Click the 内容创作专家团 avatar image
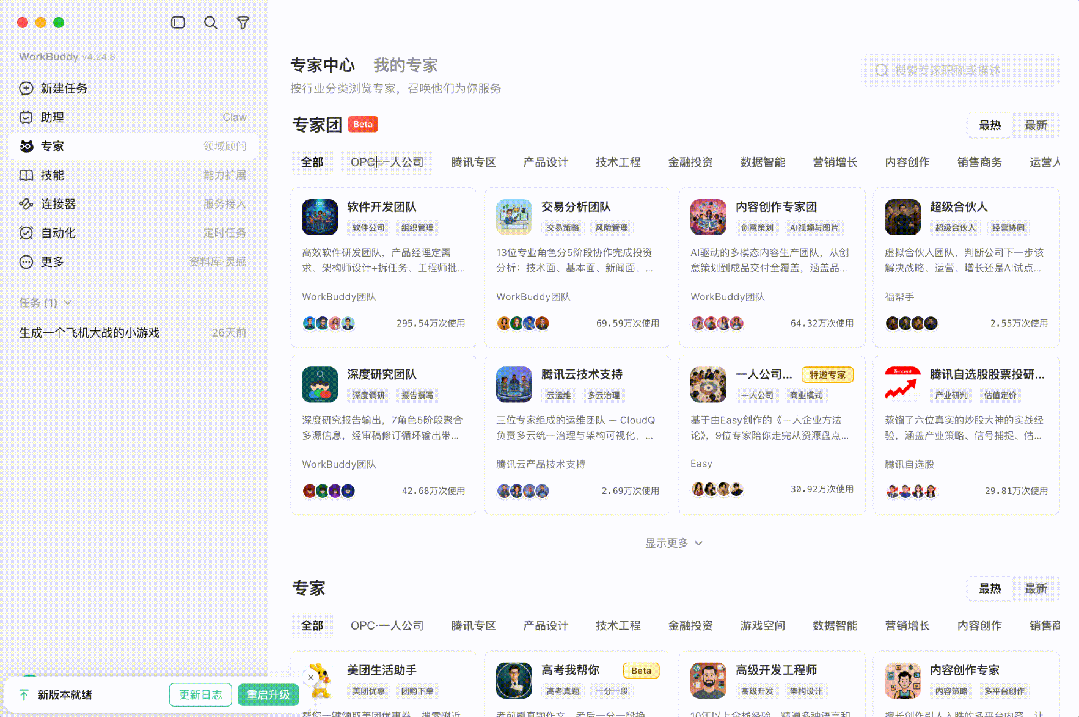Viewport: 1079px width, 717px height. click(x=708, y=217)
